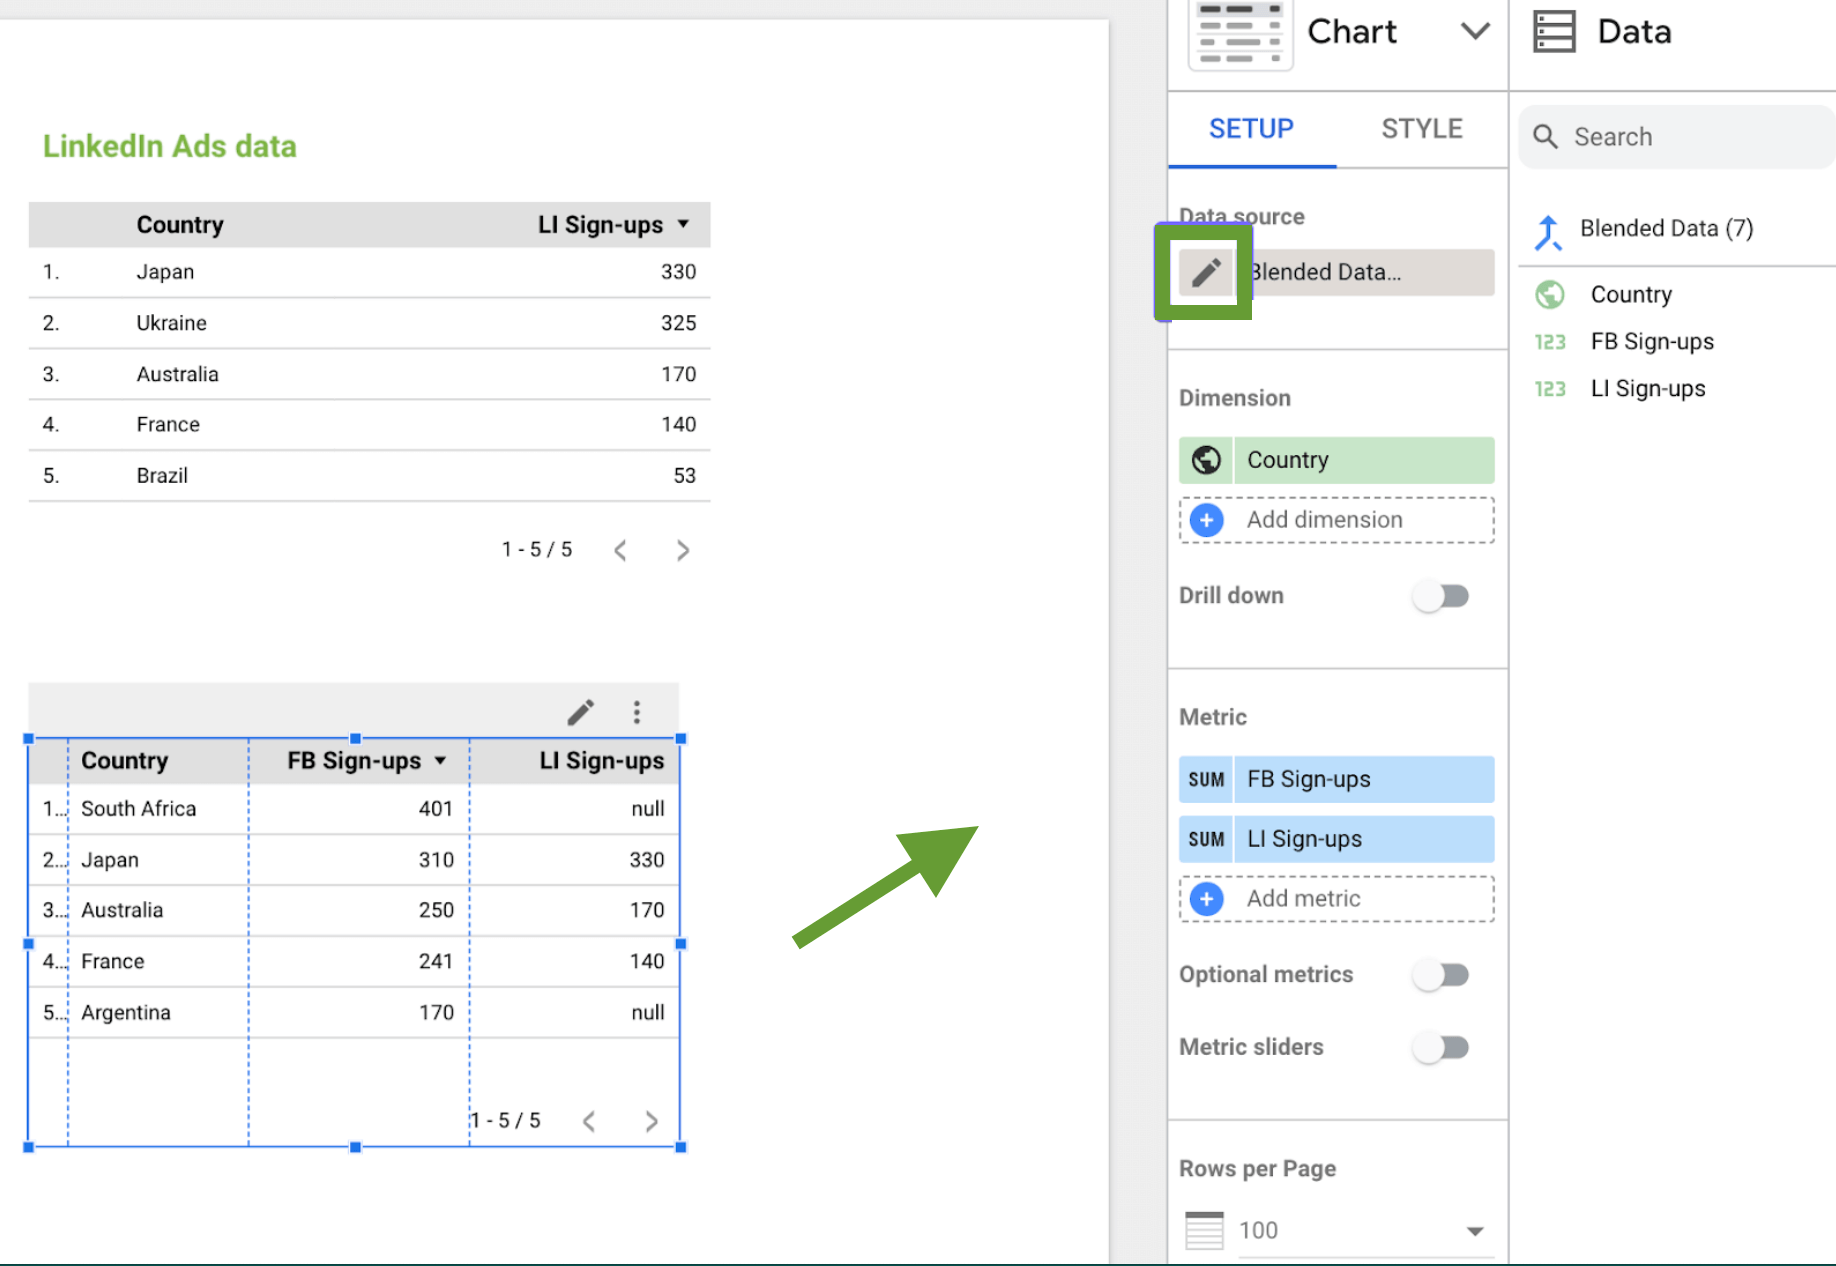Image resolution: width=1836 pixels, height=1266 pixels.
Task: Click the Data panel icon
Action: [x=1554, y=31]
